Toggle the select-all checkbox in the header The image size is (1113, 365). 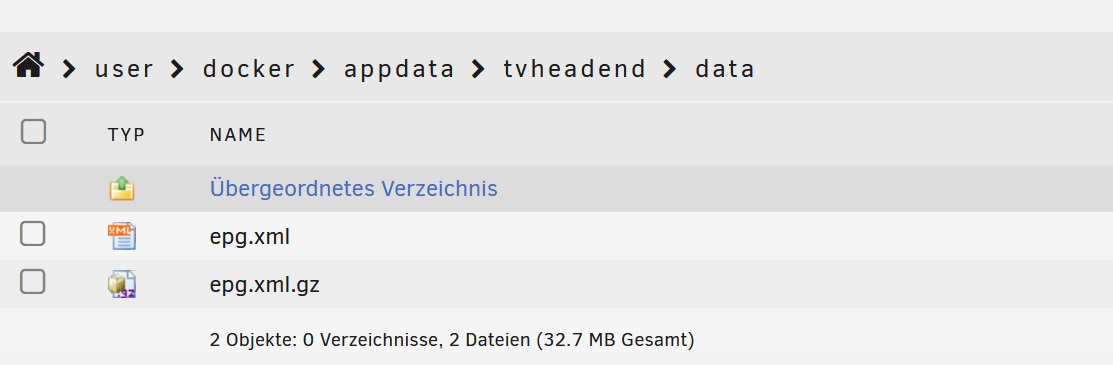(33, 131)
